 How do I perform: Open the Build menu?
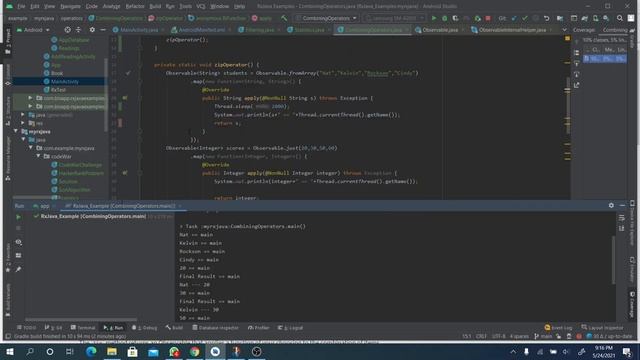[155, 6]
